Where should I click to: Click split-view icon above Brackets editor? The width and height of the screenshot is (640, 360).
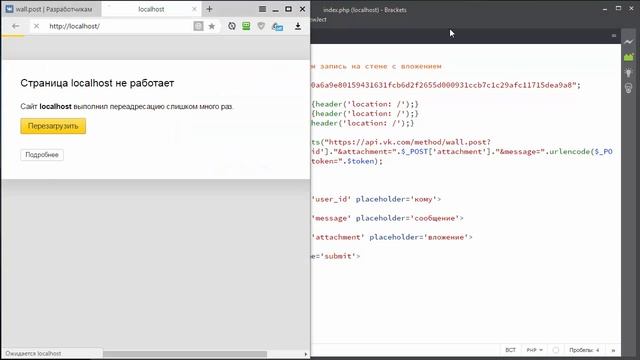[613, 36]
